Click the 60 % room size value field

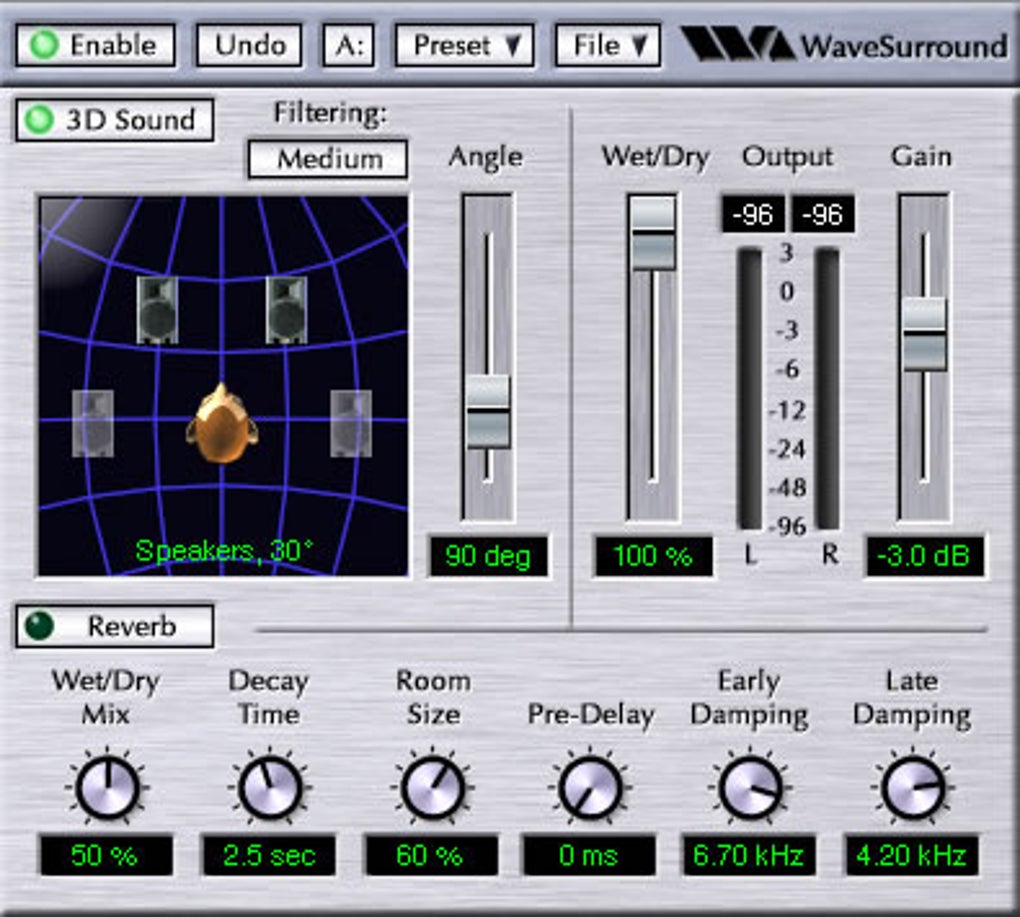tap(430, 855)
